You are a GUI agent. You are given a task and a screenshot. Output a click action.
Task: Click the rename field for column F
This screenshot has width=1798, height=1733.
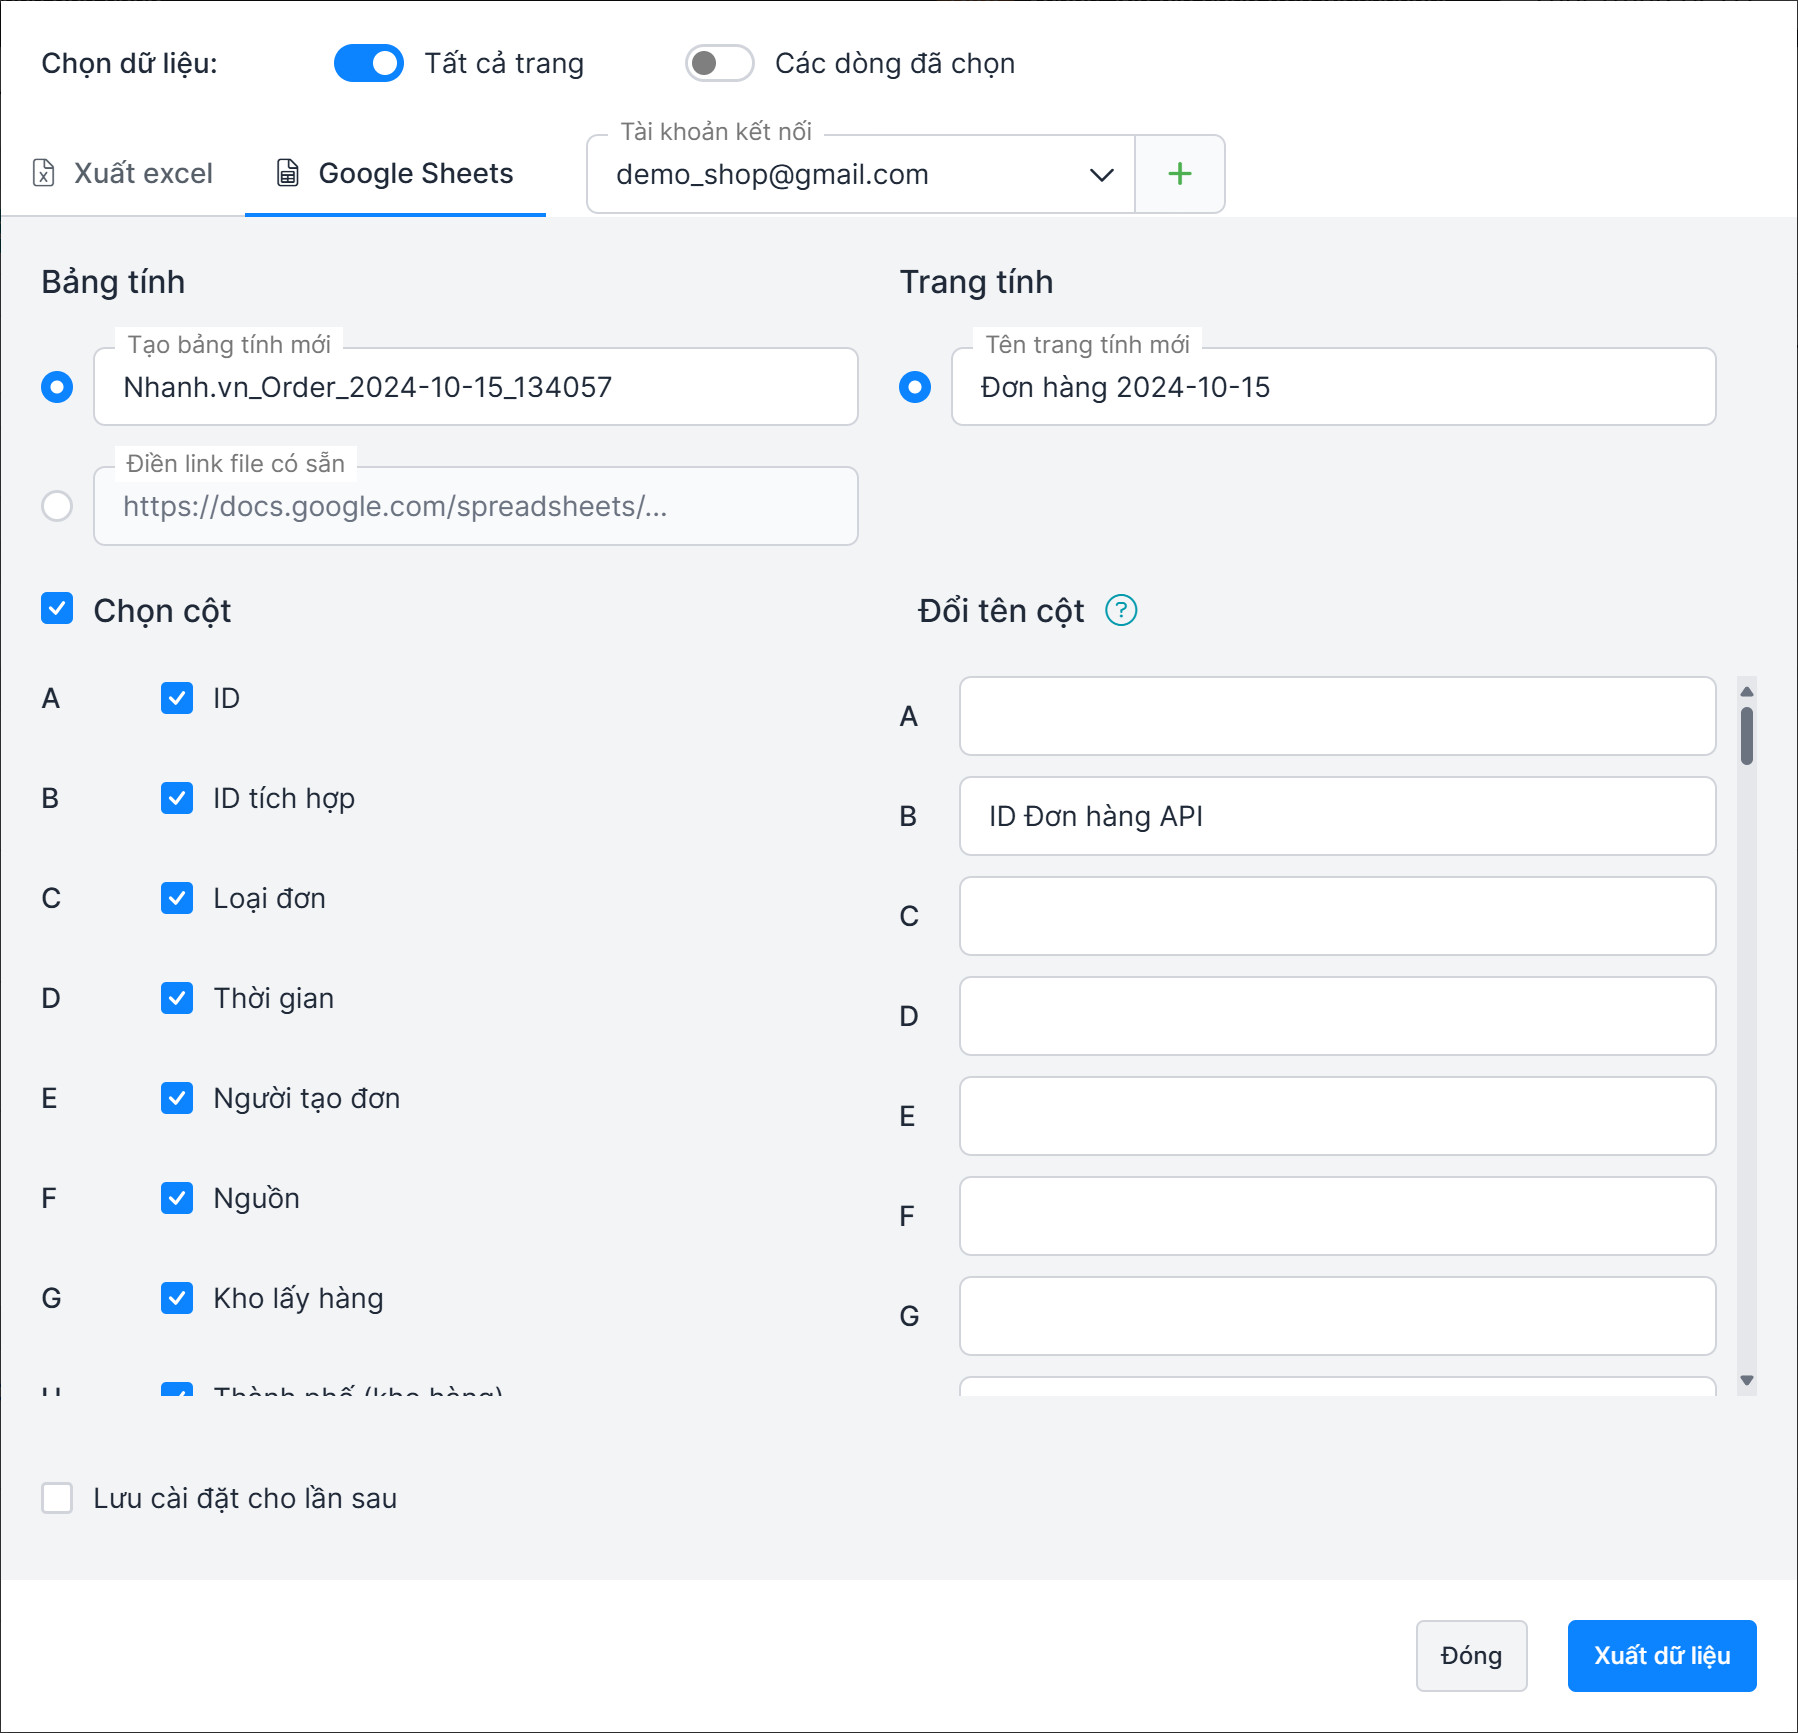click(x=1338, y=1216)
